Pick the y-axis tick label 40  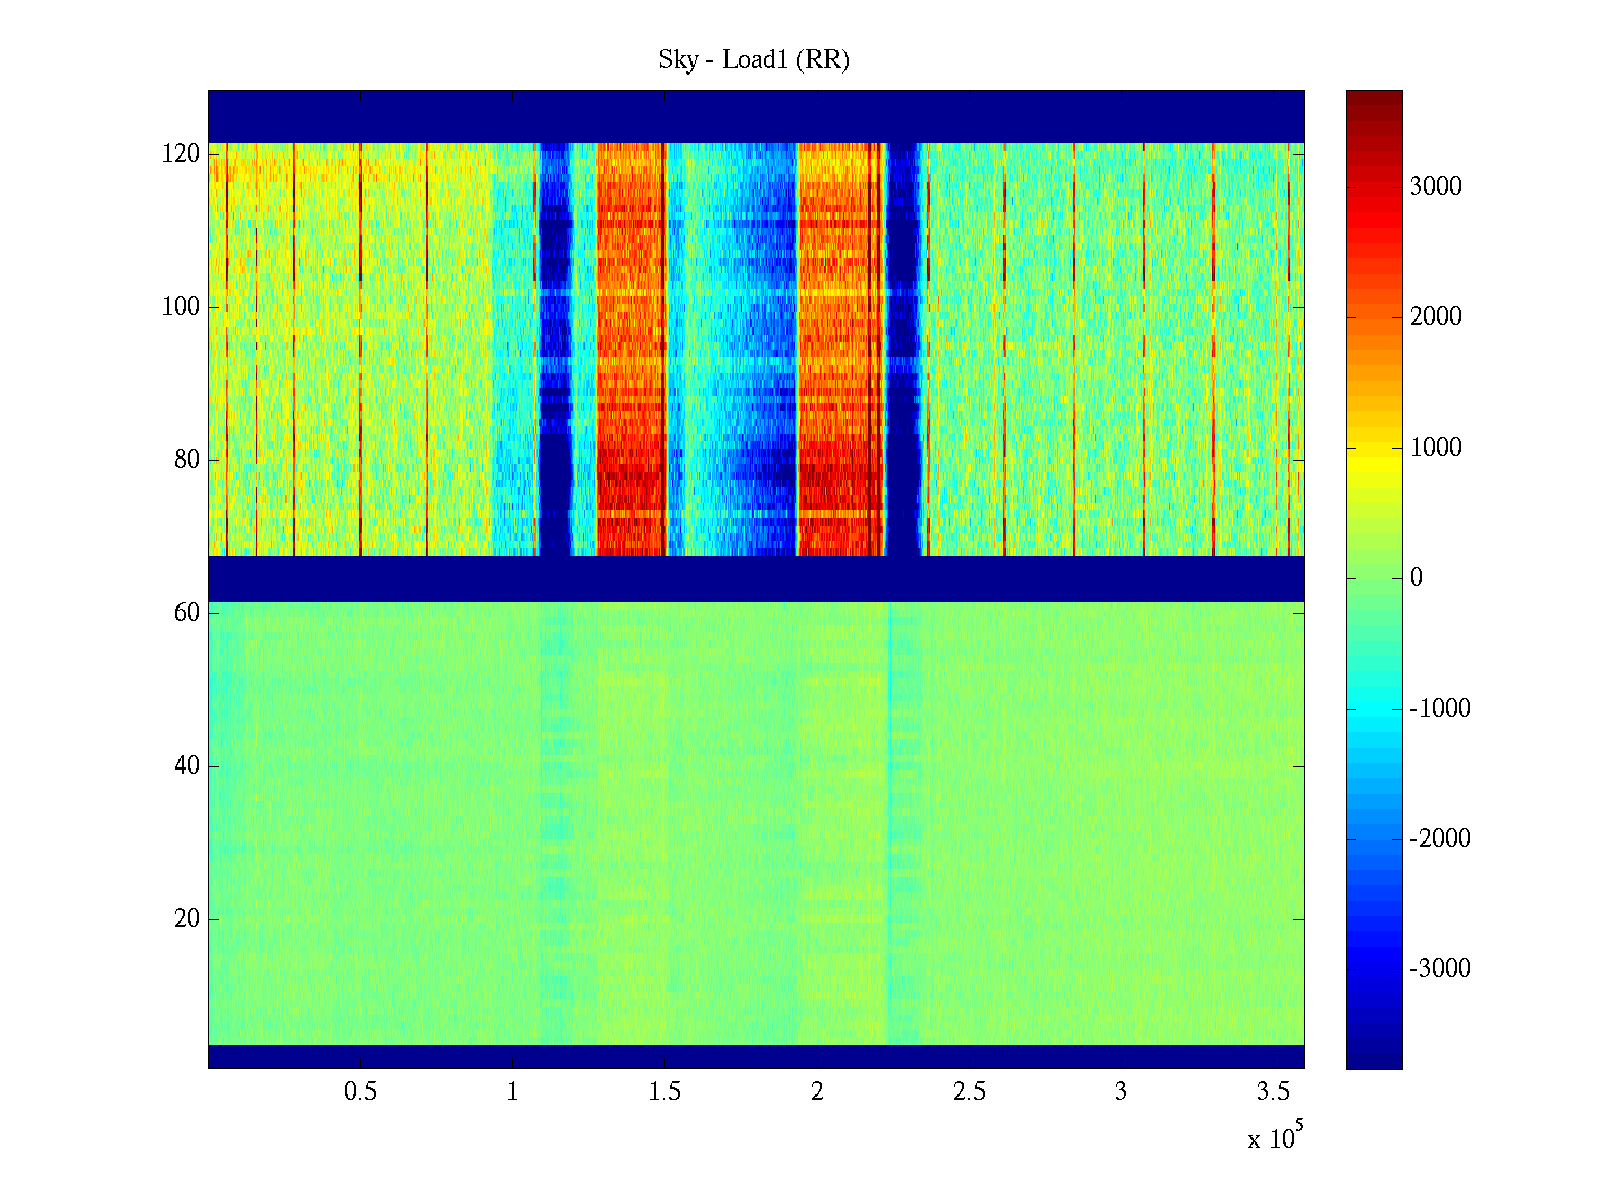tap(187, 766)
